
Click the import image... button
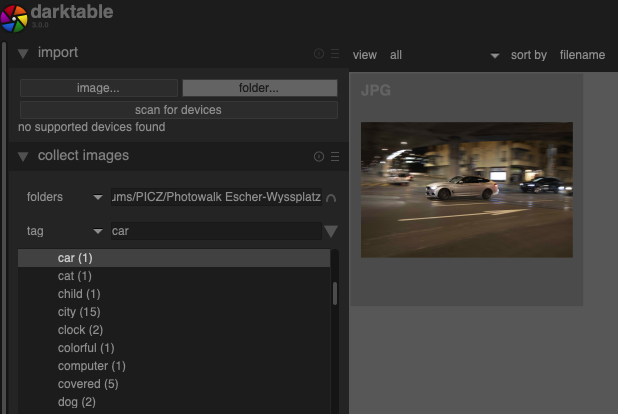click(x=98, y=88)
